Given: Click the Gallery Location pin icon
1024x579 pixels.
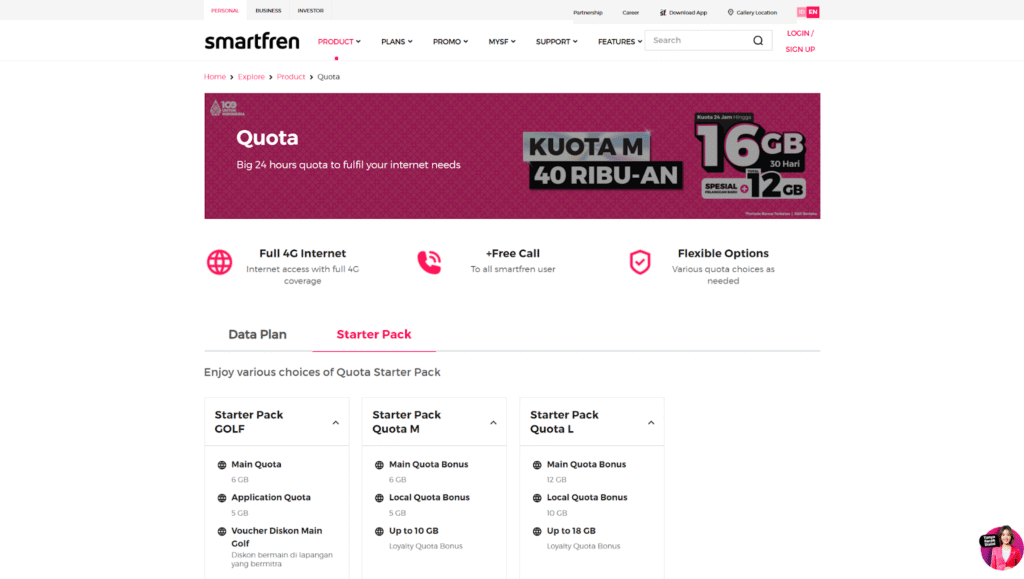Looking at the screenshot, I should (x=730, y=12).
